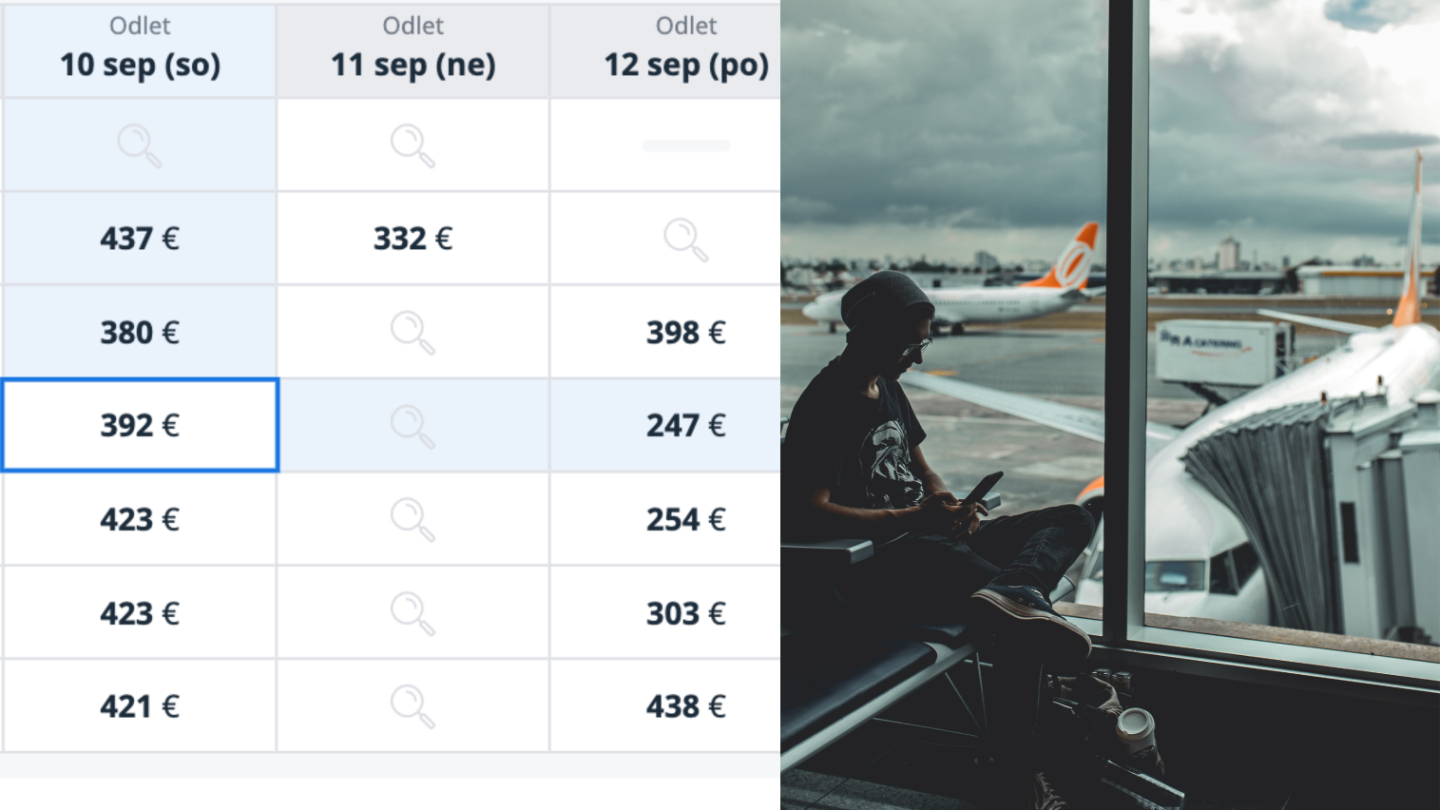1440x810 pixels.
Task: Select the highlighted 392 € price cell
Action: pos(139,426)
